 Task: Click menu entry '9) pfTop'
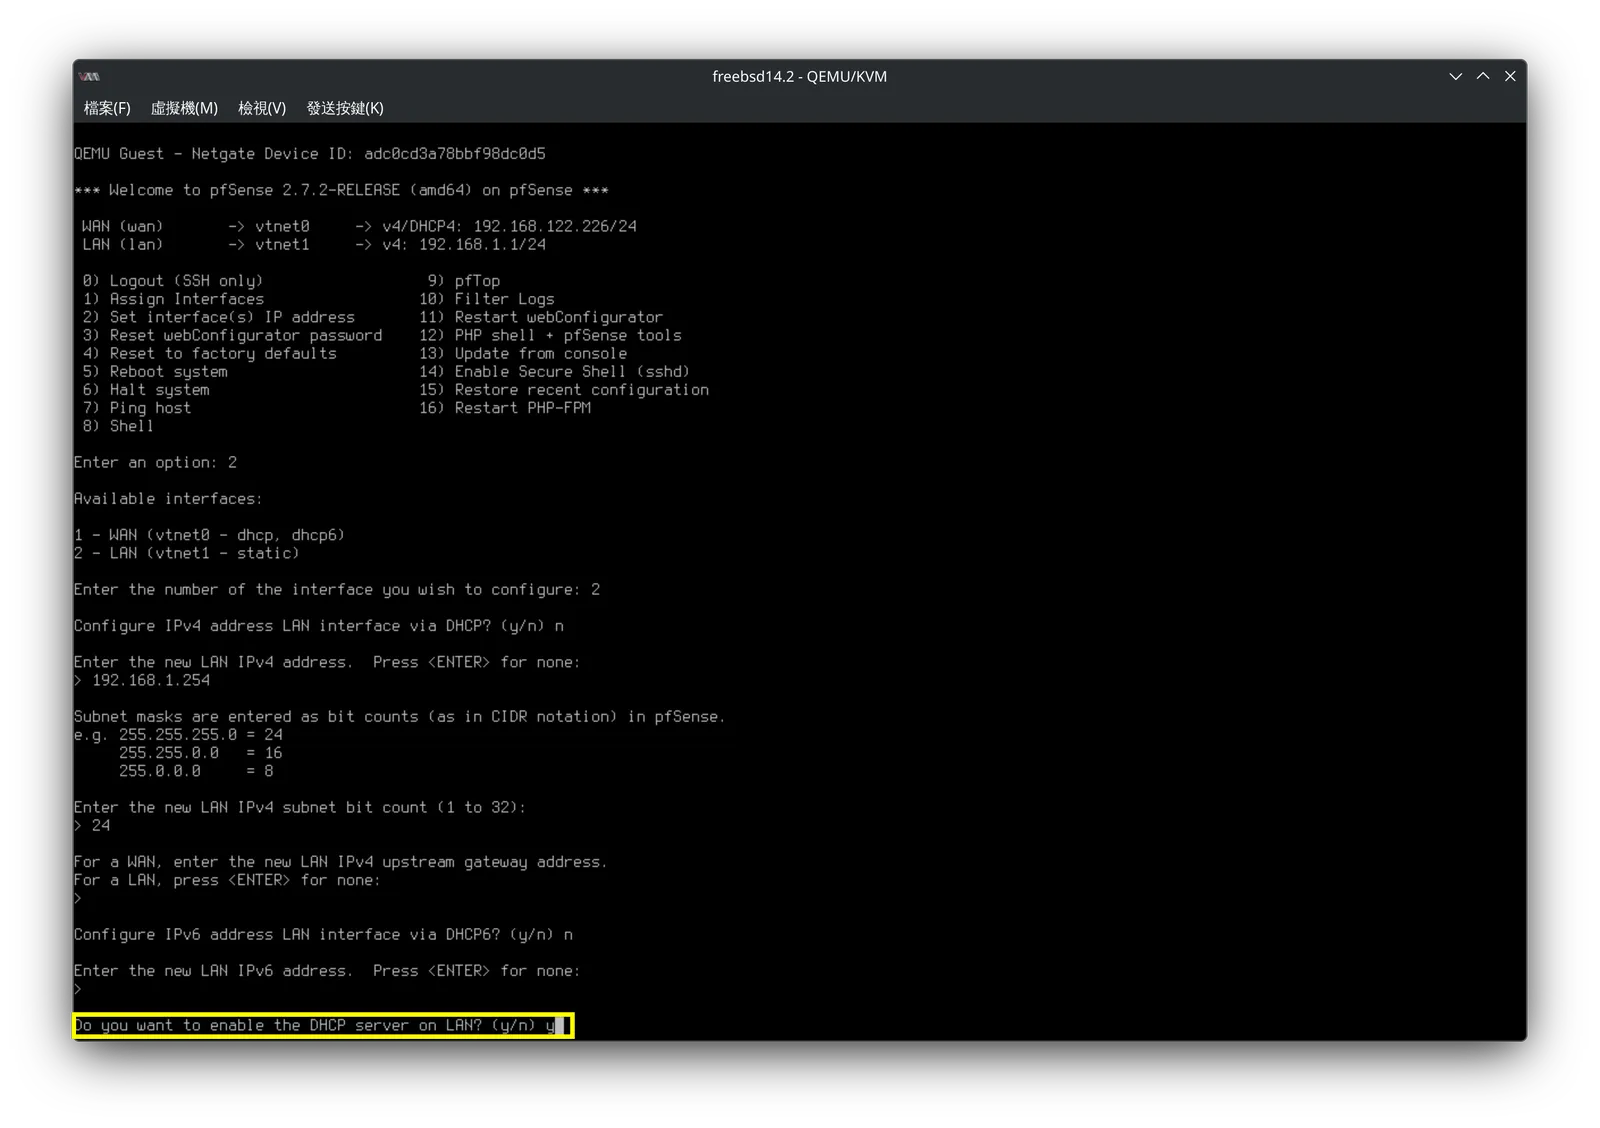pyautogui.click(x=464, y=281)
